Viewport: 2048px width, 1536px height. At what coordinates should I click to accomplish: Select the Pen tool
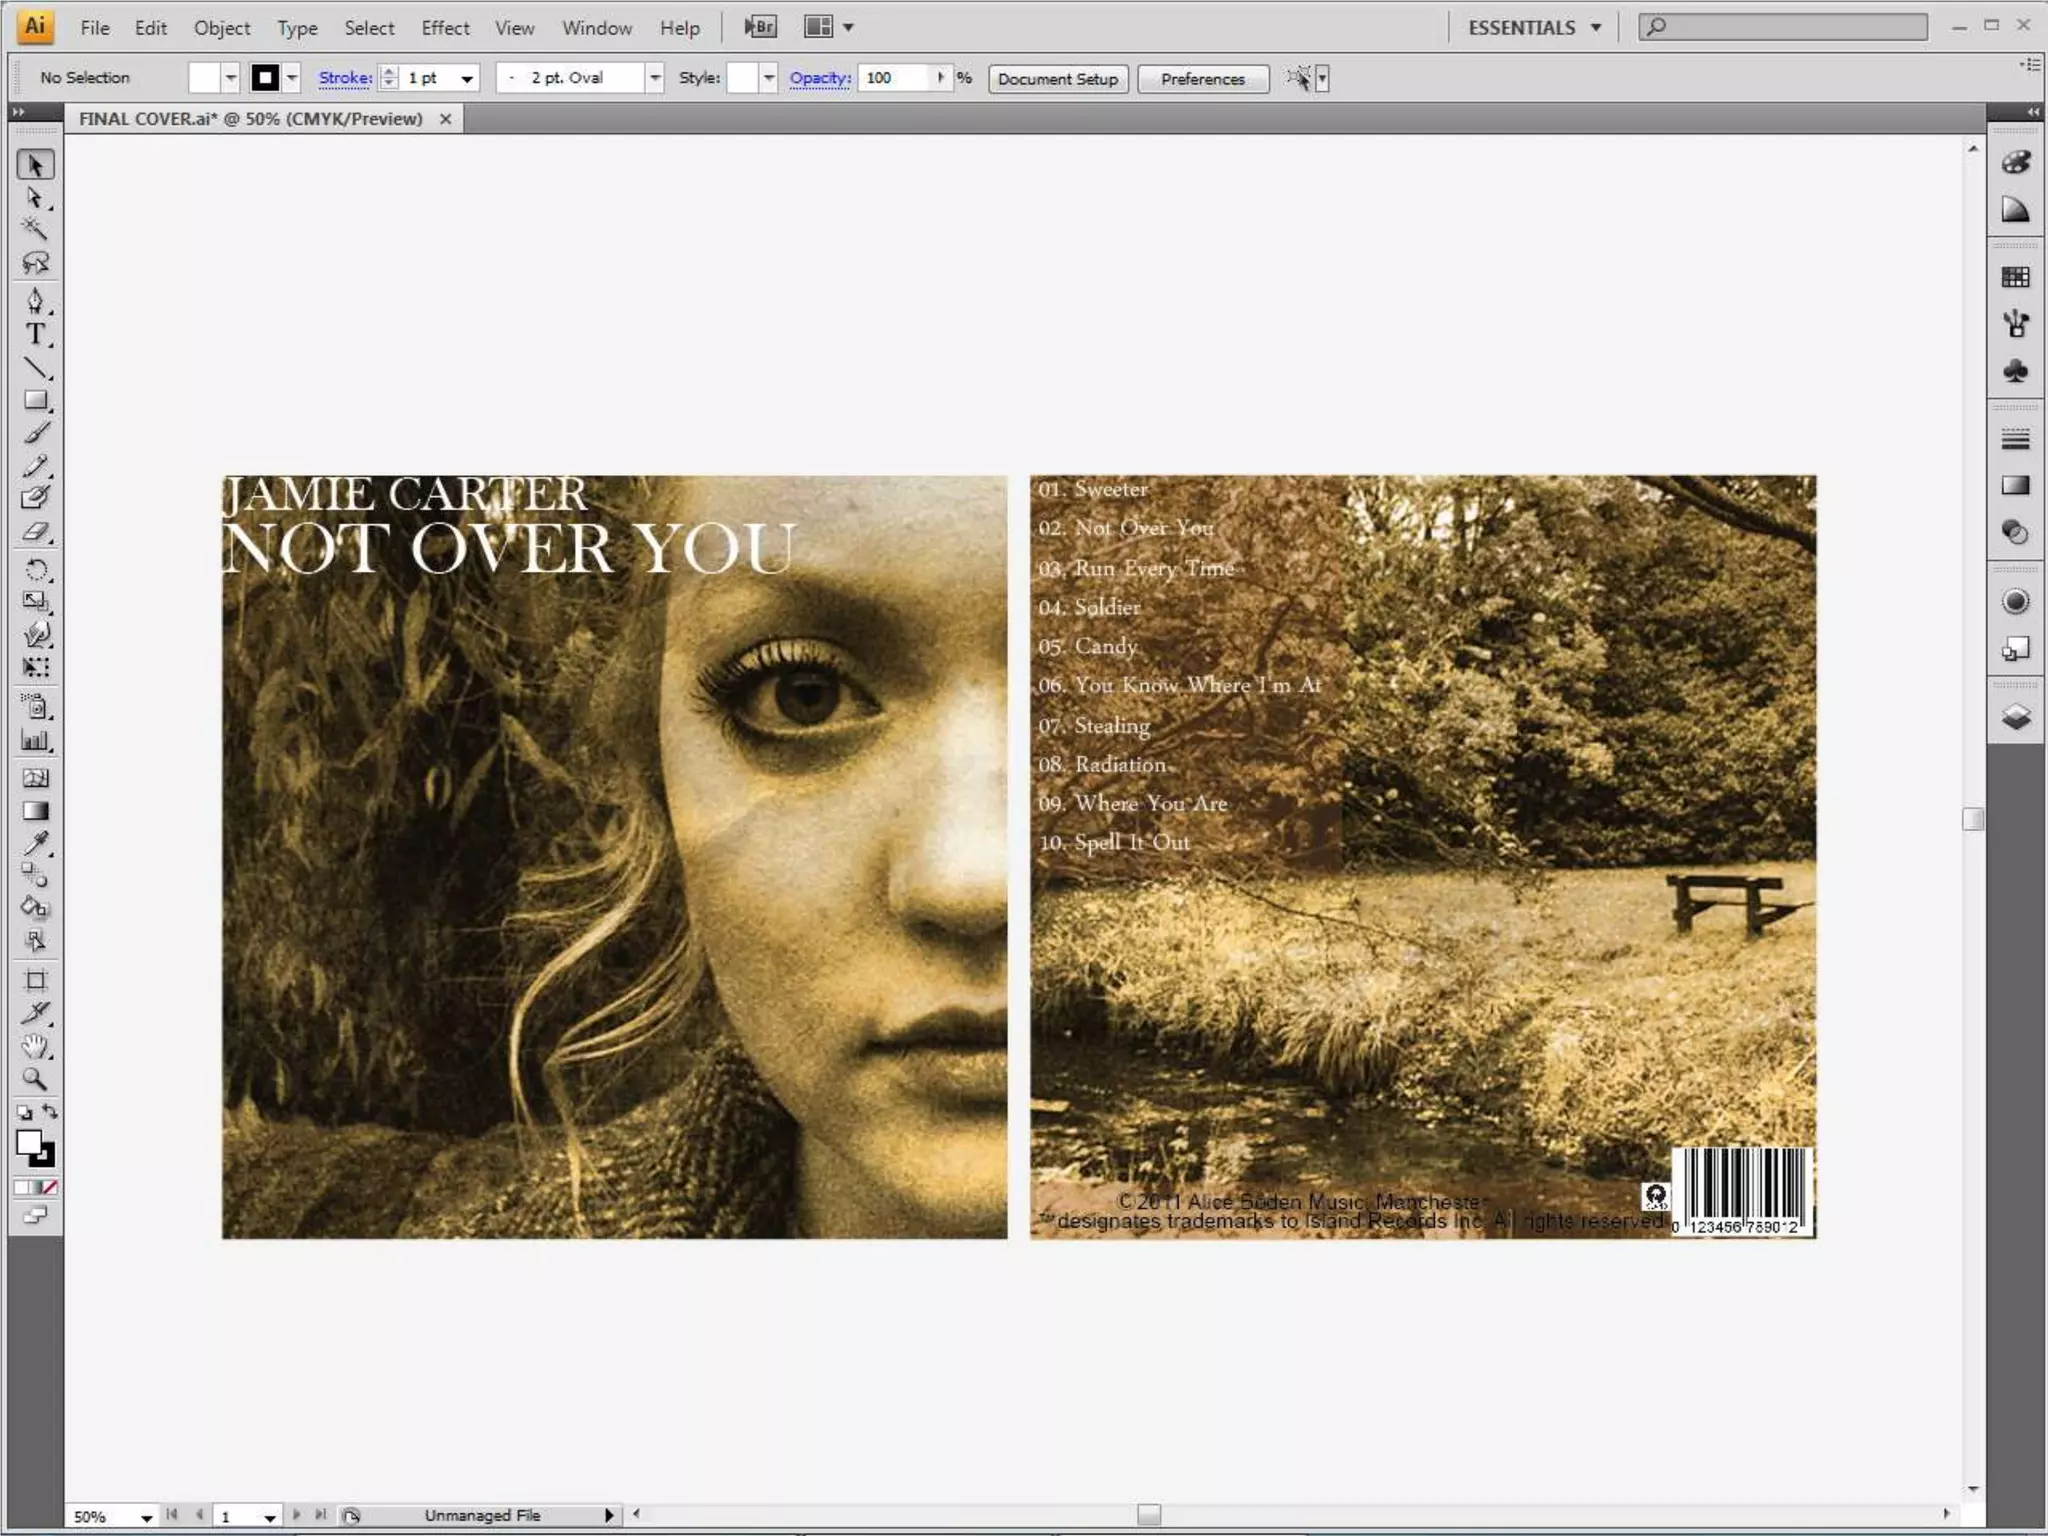coord(35,300)
